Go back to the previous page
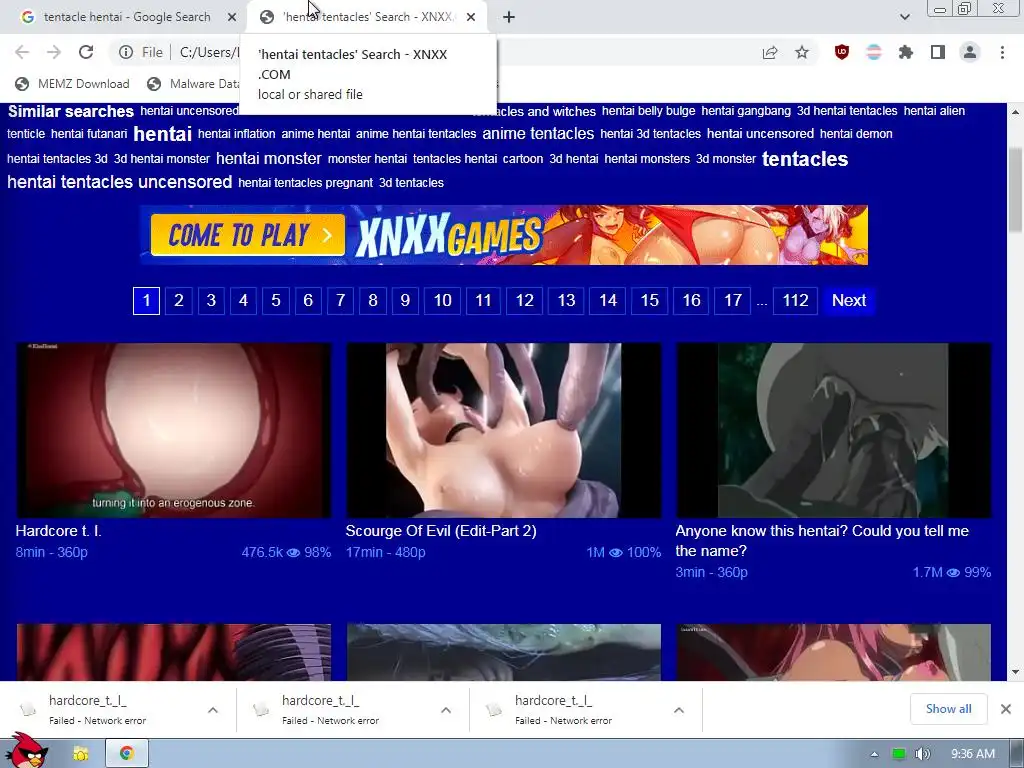1024x768 pixels. [22, 52]
